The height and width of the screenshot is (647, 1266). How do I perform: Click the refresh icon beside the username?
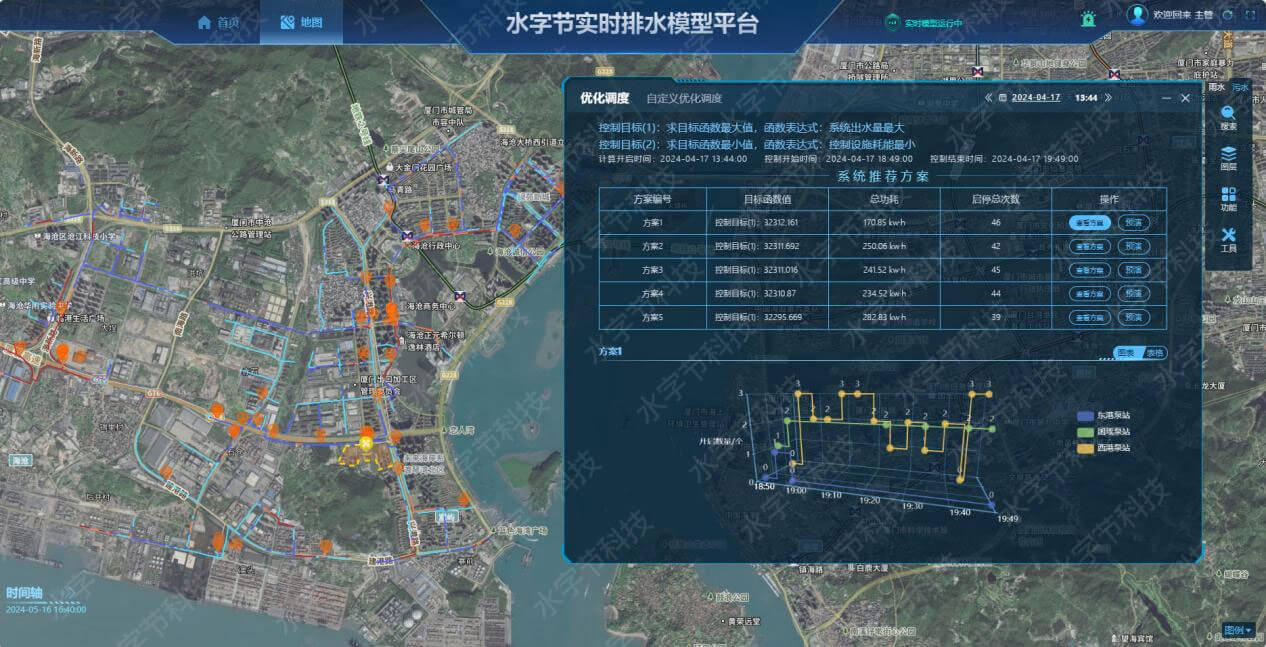tap(1227, 16)
